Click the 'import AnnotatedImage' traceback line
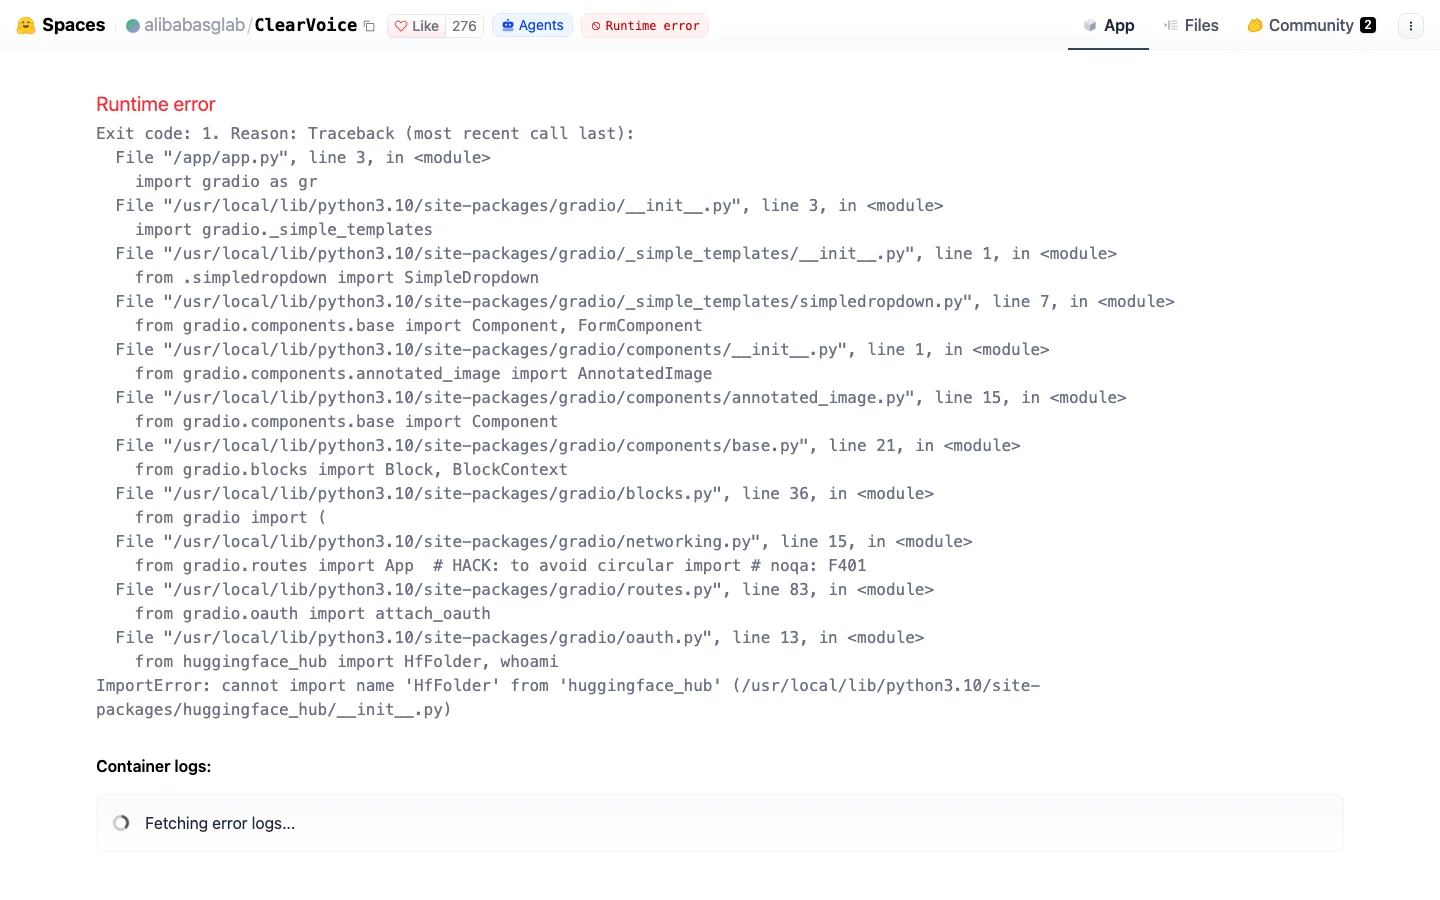This screenshot has width=1440, height=900. point(424,374)
